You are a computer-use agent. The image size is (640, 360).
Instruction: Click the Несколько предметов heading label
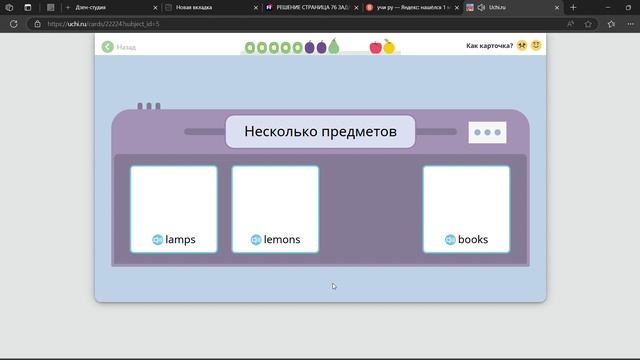[320, 131]
